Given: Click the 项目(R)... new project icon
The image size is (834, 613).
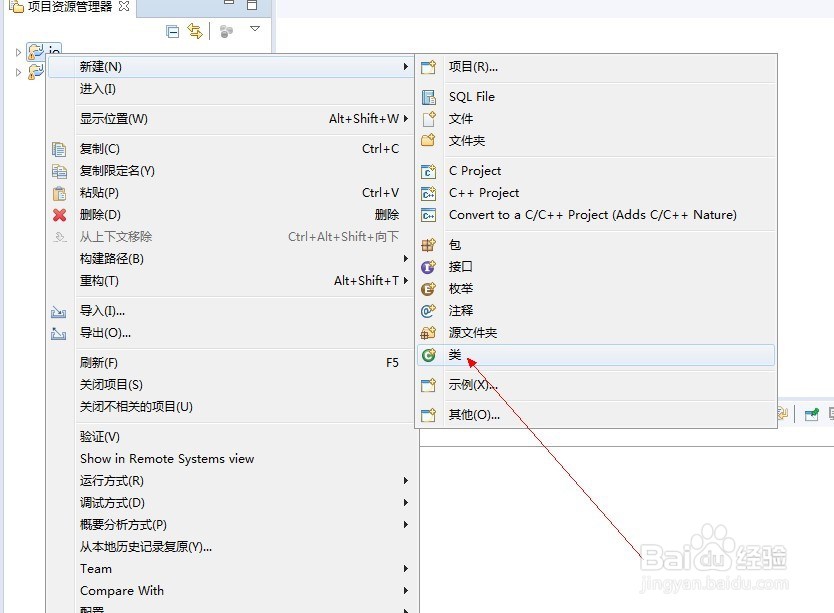Looking at the screenshot, I should click(428, 67).
